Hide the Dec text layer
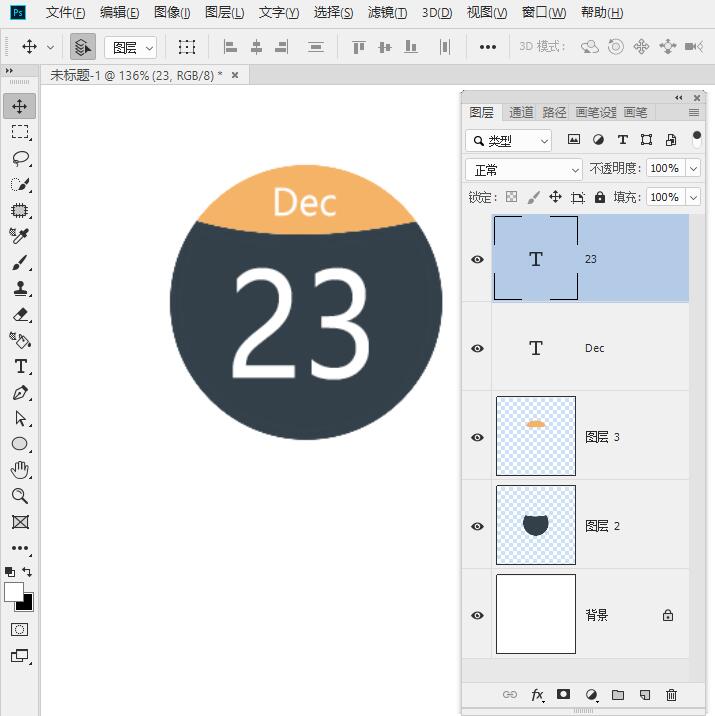Image resolution: width=715 pixels, height=716 pixels. coord(477,348)
